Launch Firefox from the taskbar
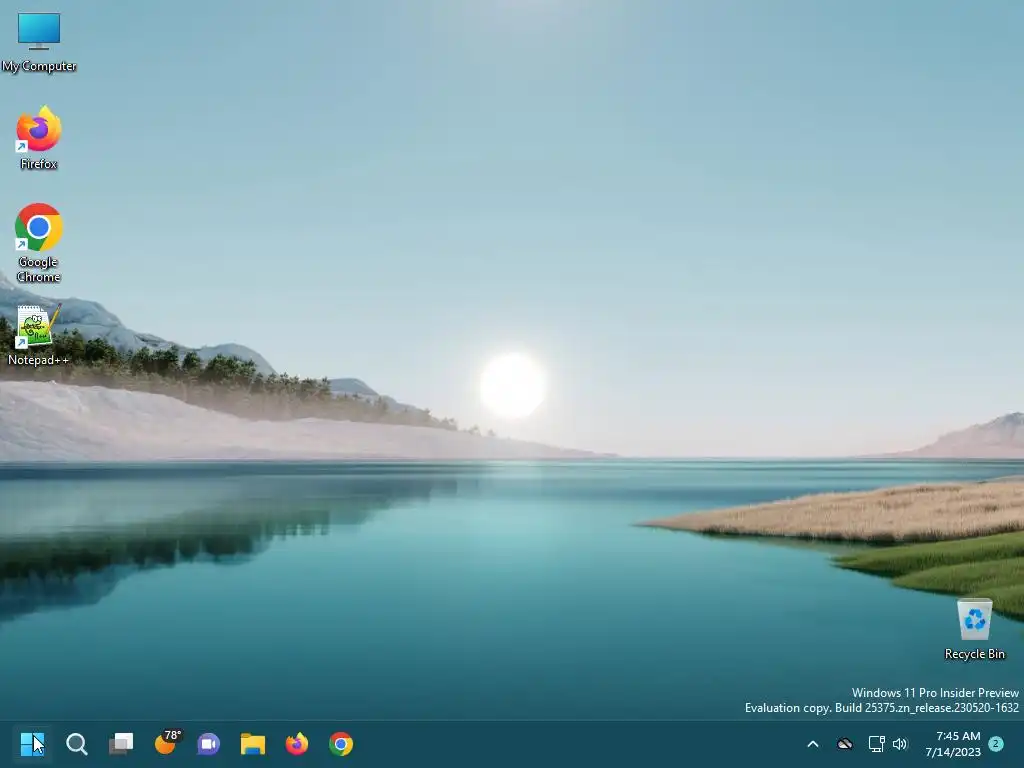1024x768 pixels. click(x=297, y=744)
